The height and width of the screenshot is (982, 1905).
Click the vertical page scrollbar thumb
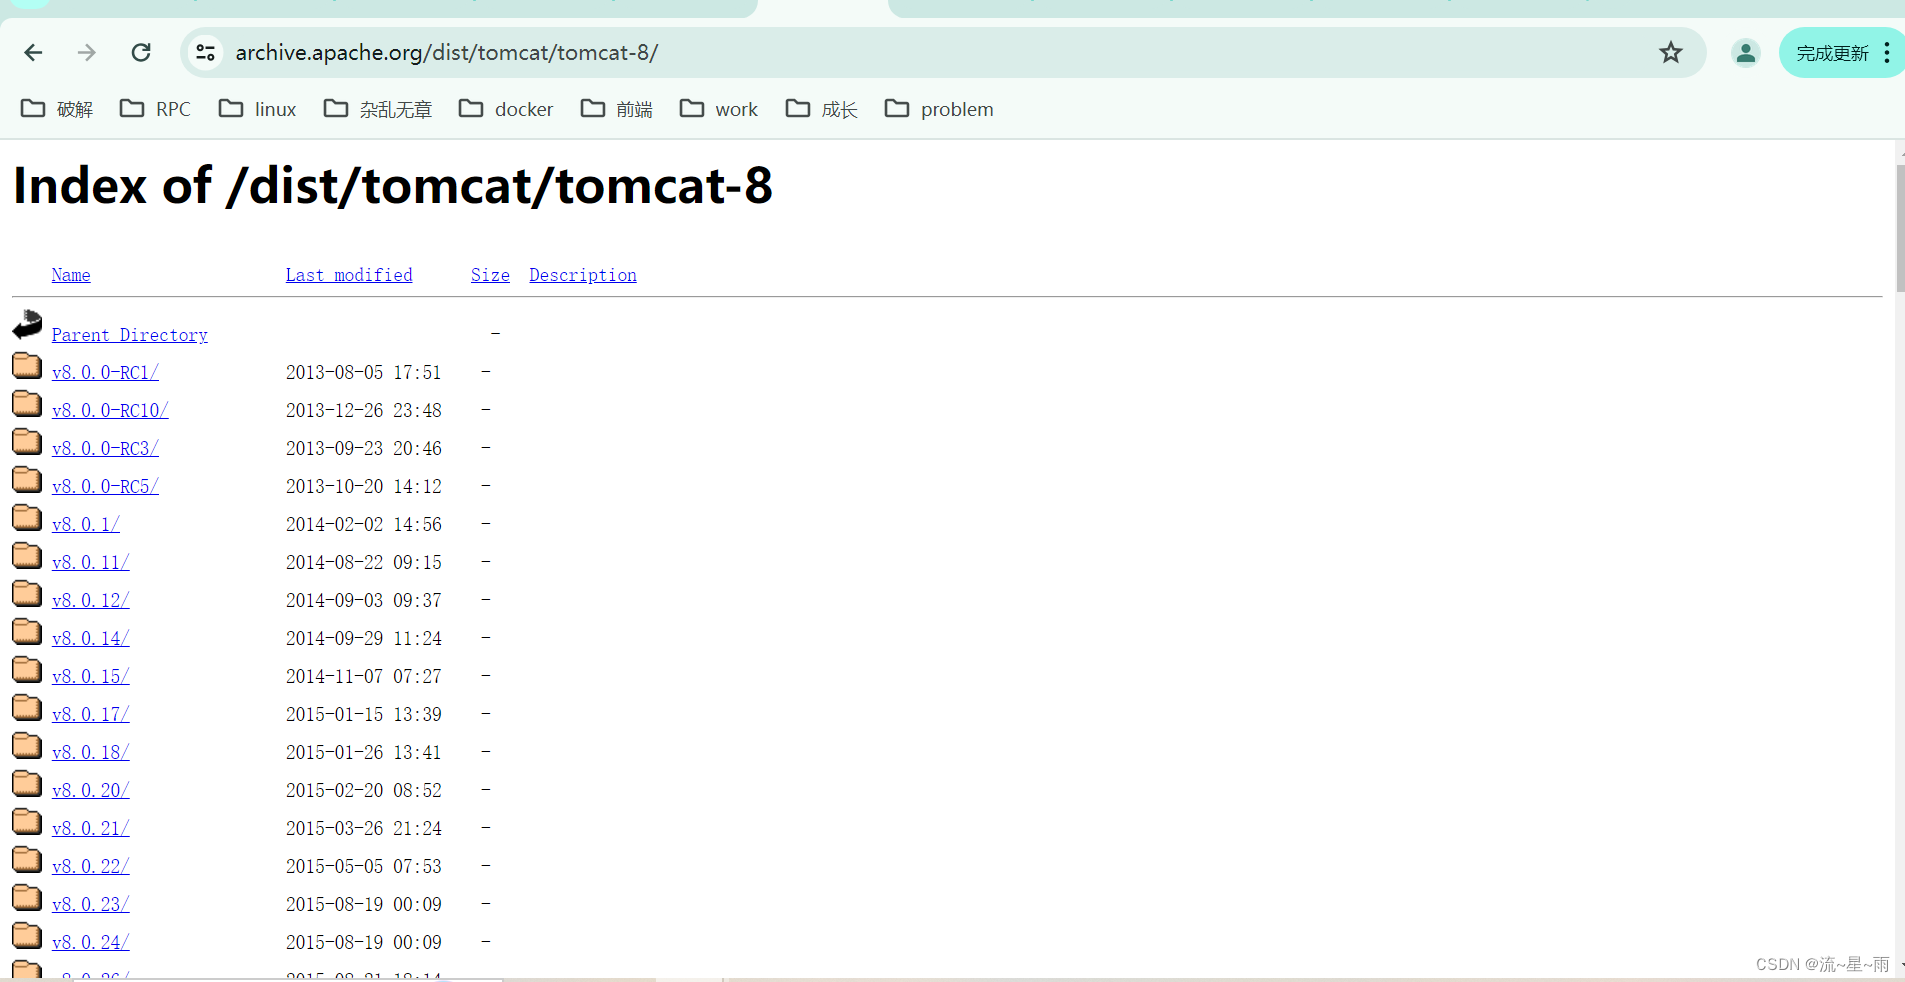1900,228
